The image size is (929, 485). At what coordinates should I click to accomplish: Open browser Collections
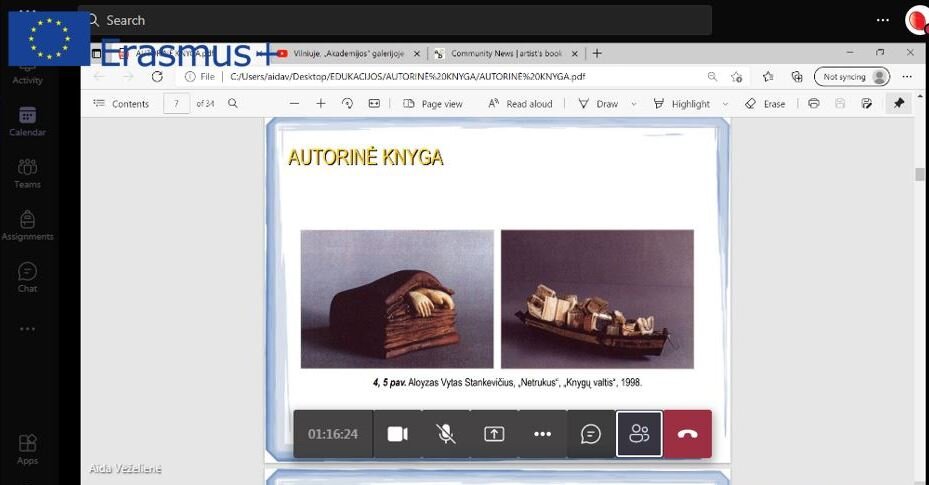coord(797,76)
